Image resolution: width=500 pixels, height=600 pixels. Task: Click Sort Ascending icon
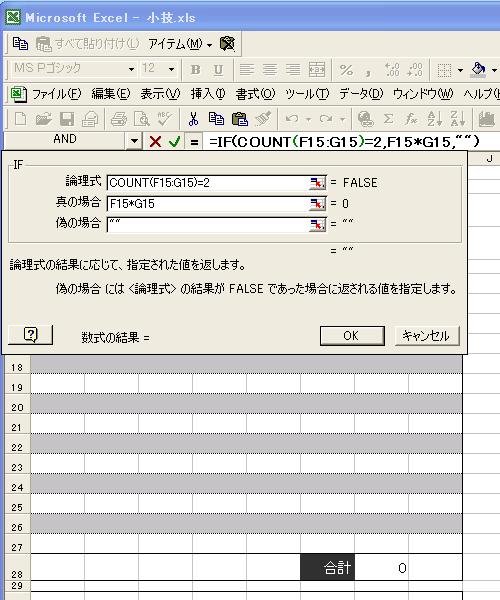tap(435, 119)
